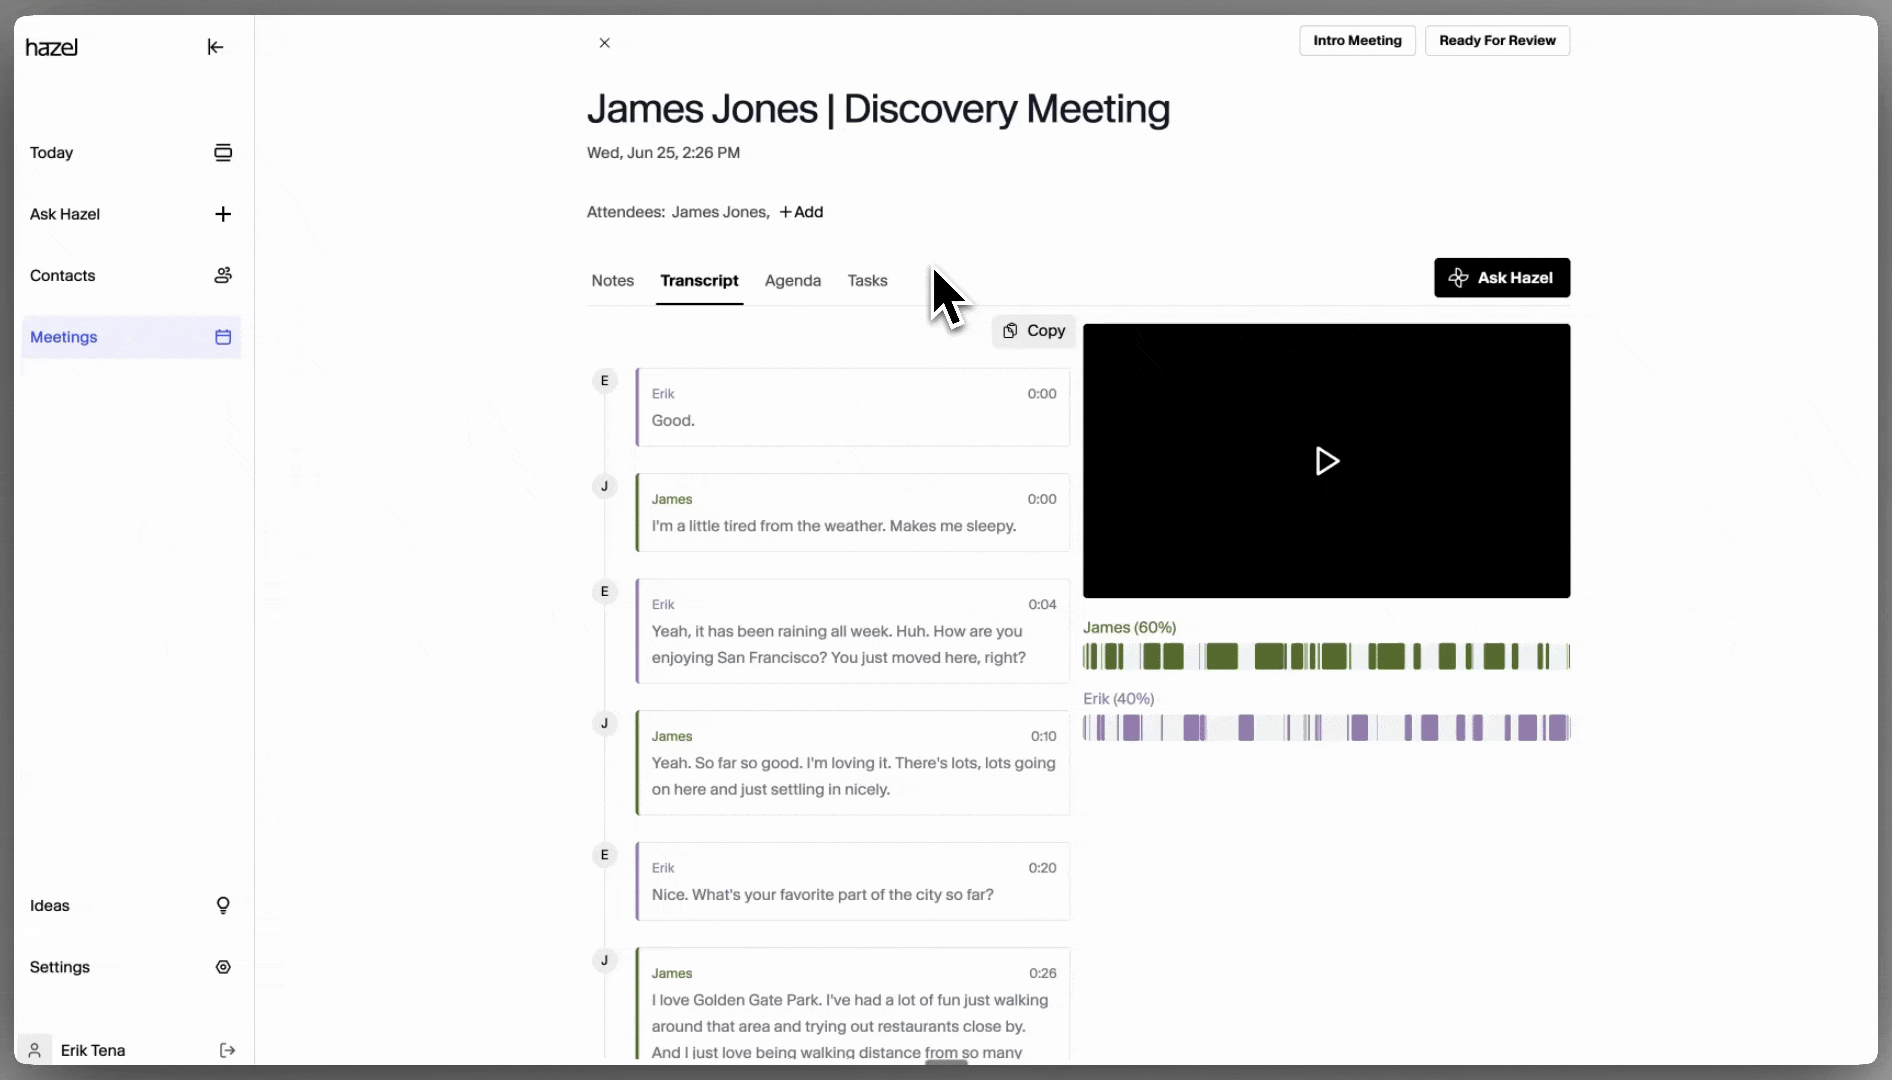Screen dimensions: 1892x1080
Task: Click the log out icon beside Erik Tena
Action: 227,1050
